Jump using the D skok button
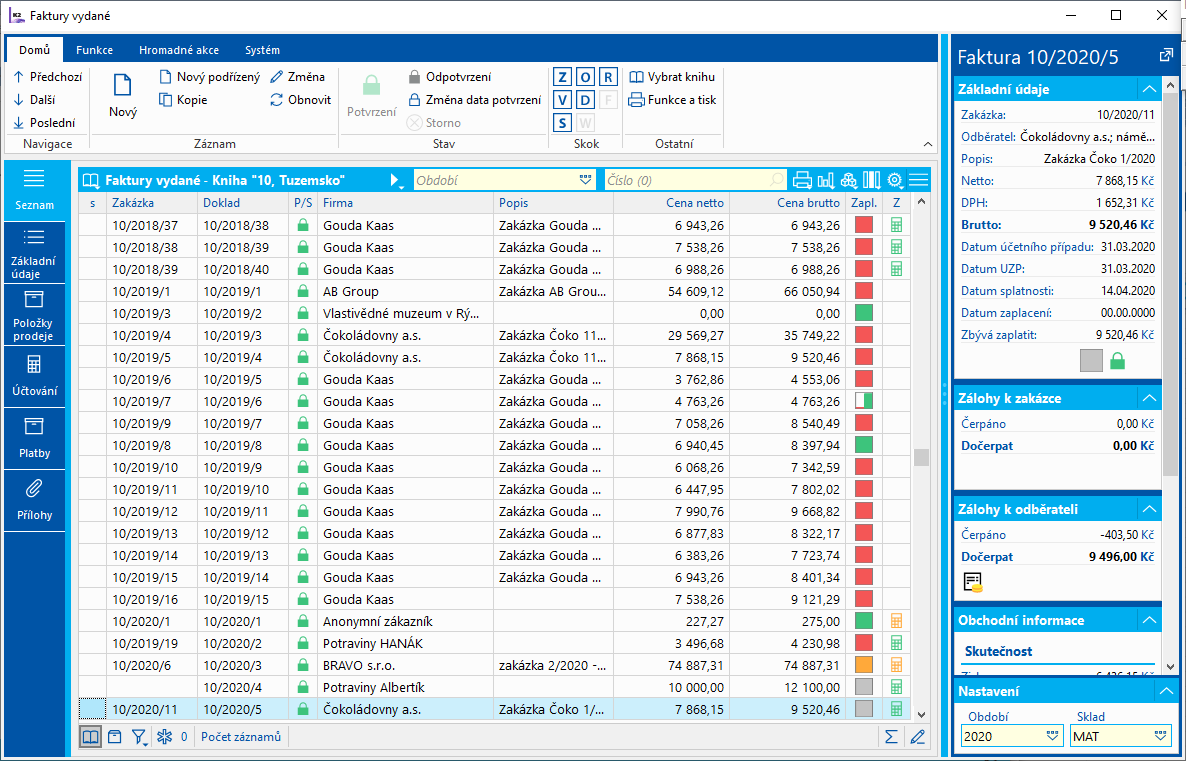Viewport: 1186px width, 761px height. click(x=585, y=100)
